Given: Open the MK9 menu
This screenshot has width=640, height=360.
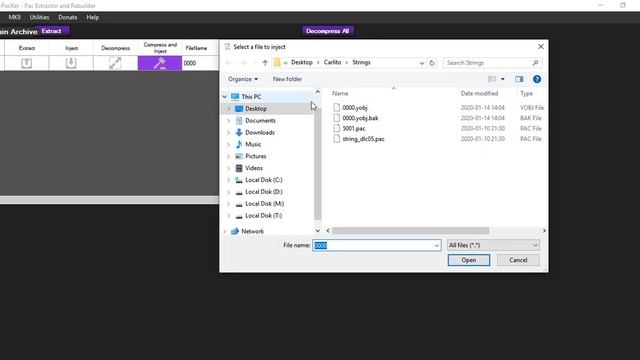Looking at the screenshot, I should pyautogui.click(x=14, y=17).
